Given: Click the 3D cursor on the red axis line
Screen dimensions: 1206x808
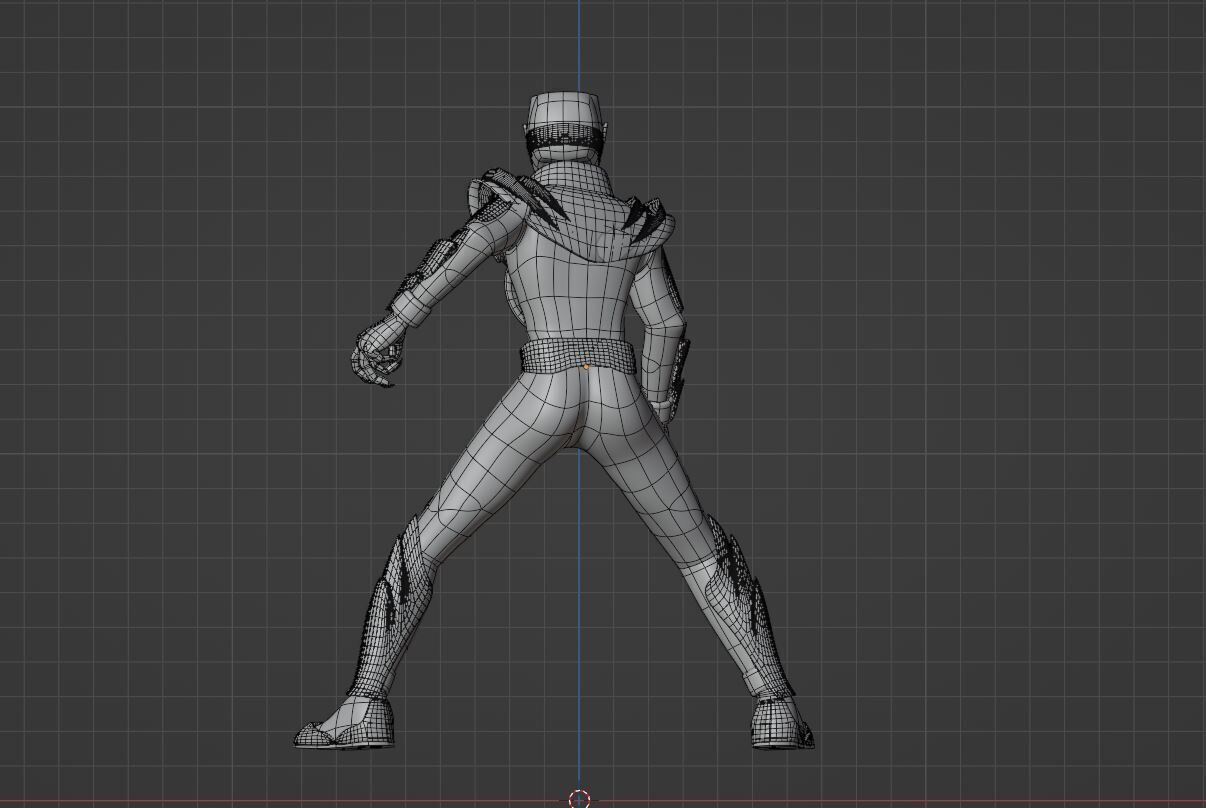Looking at the screenshot, I should click(579, 798).
